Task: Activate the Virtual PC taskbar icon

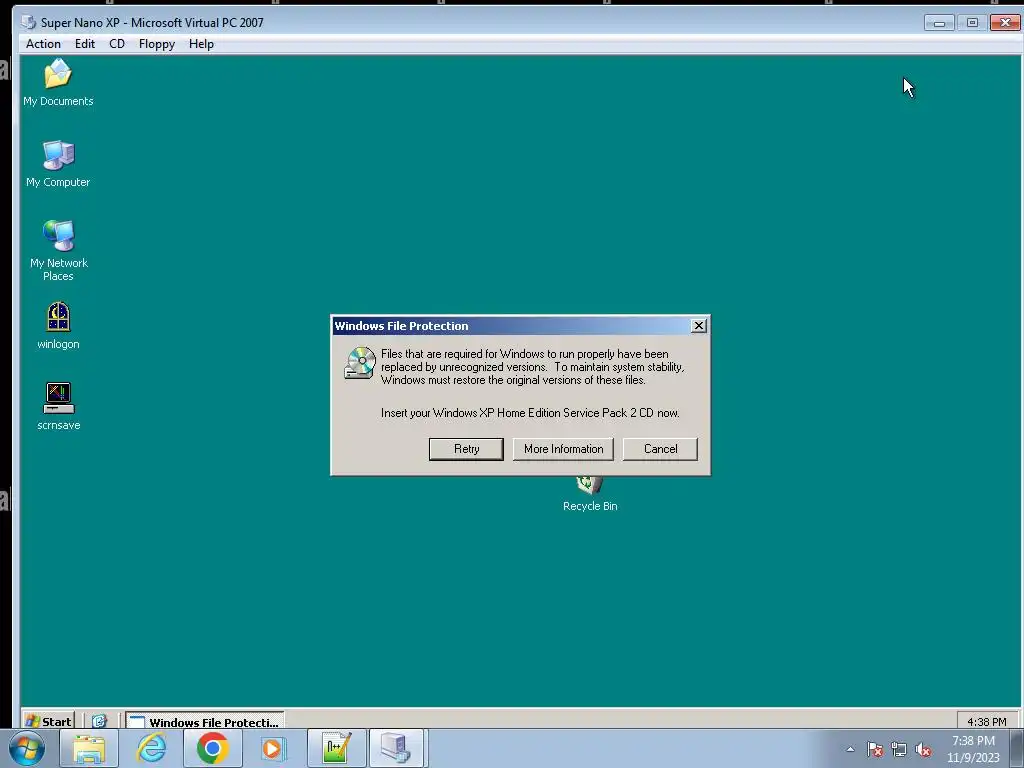Action: (397, 748)
